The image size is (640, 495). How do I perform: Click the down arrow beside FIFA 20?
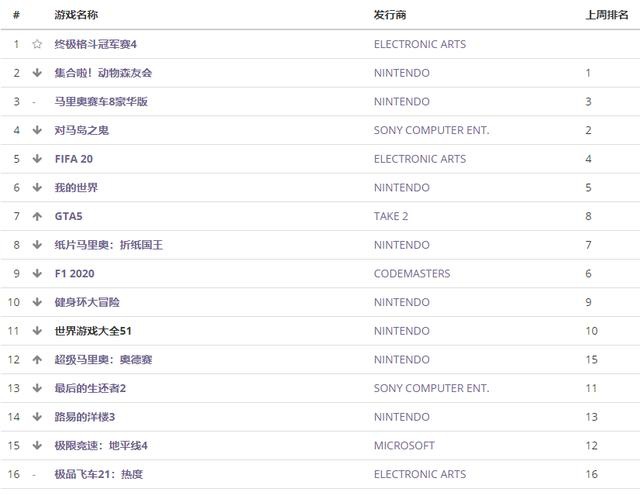coord(37,159)
